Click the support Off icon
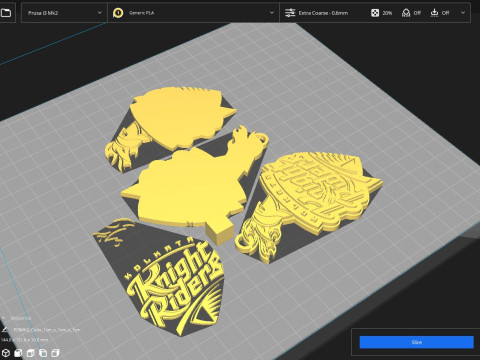The height and width of the screenshot is (360, 480). (406, 13)
